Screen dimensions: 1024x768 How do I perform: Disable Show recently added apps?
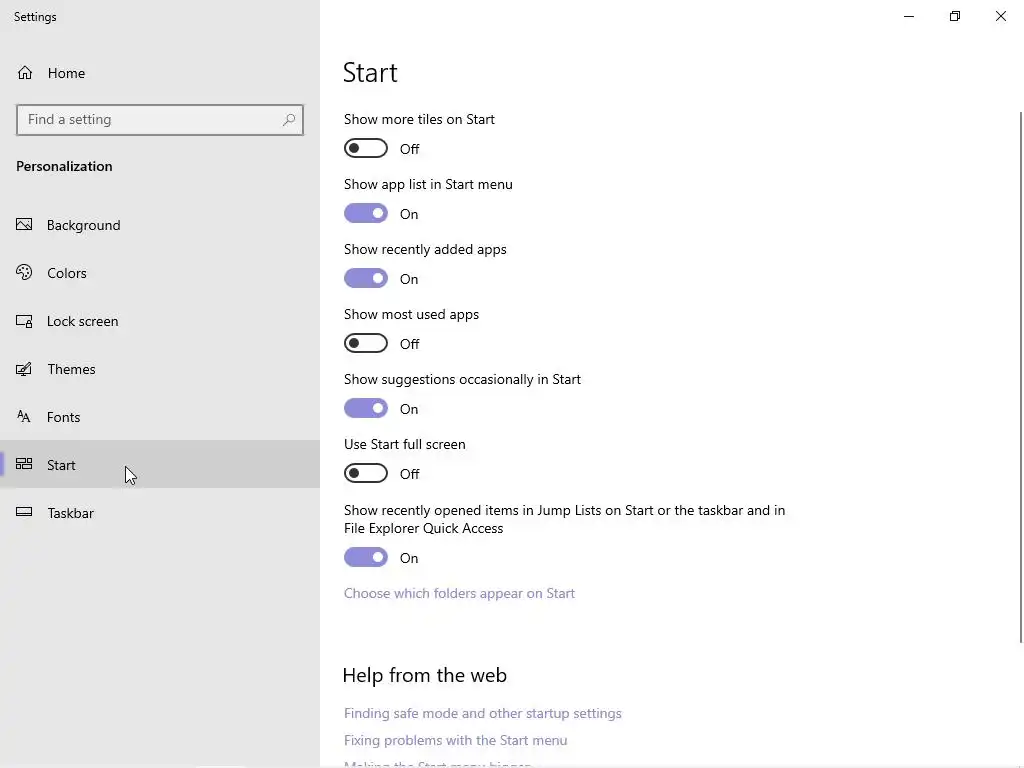tap(366, 279)
